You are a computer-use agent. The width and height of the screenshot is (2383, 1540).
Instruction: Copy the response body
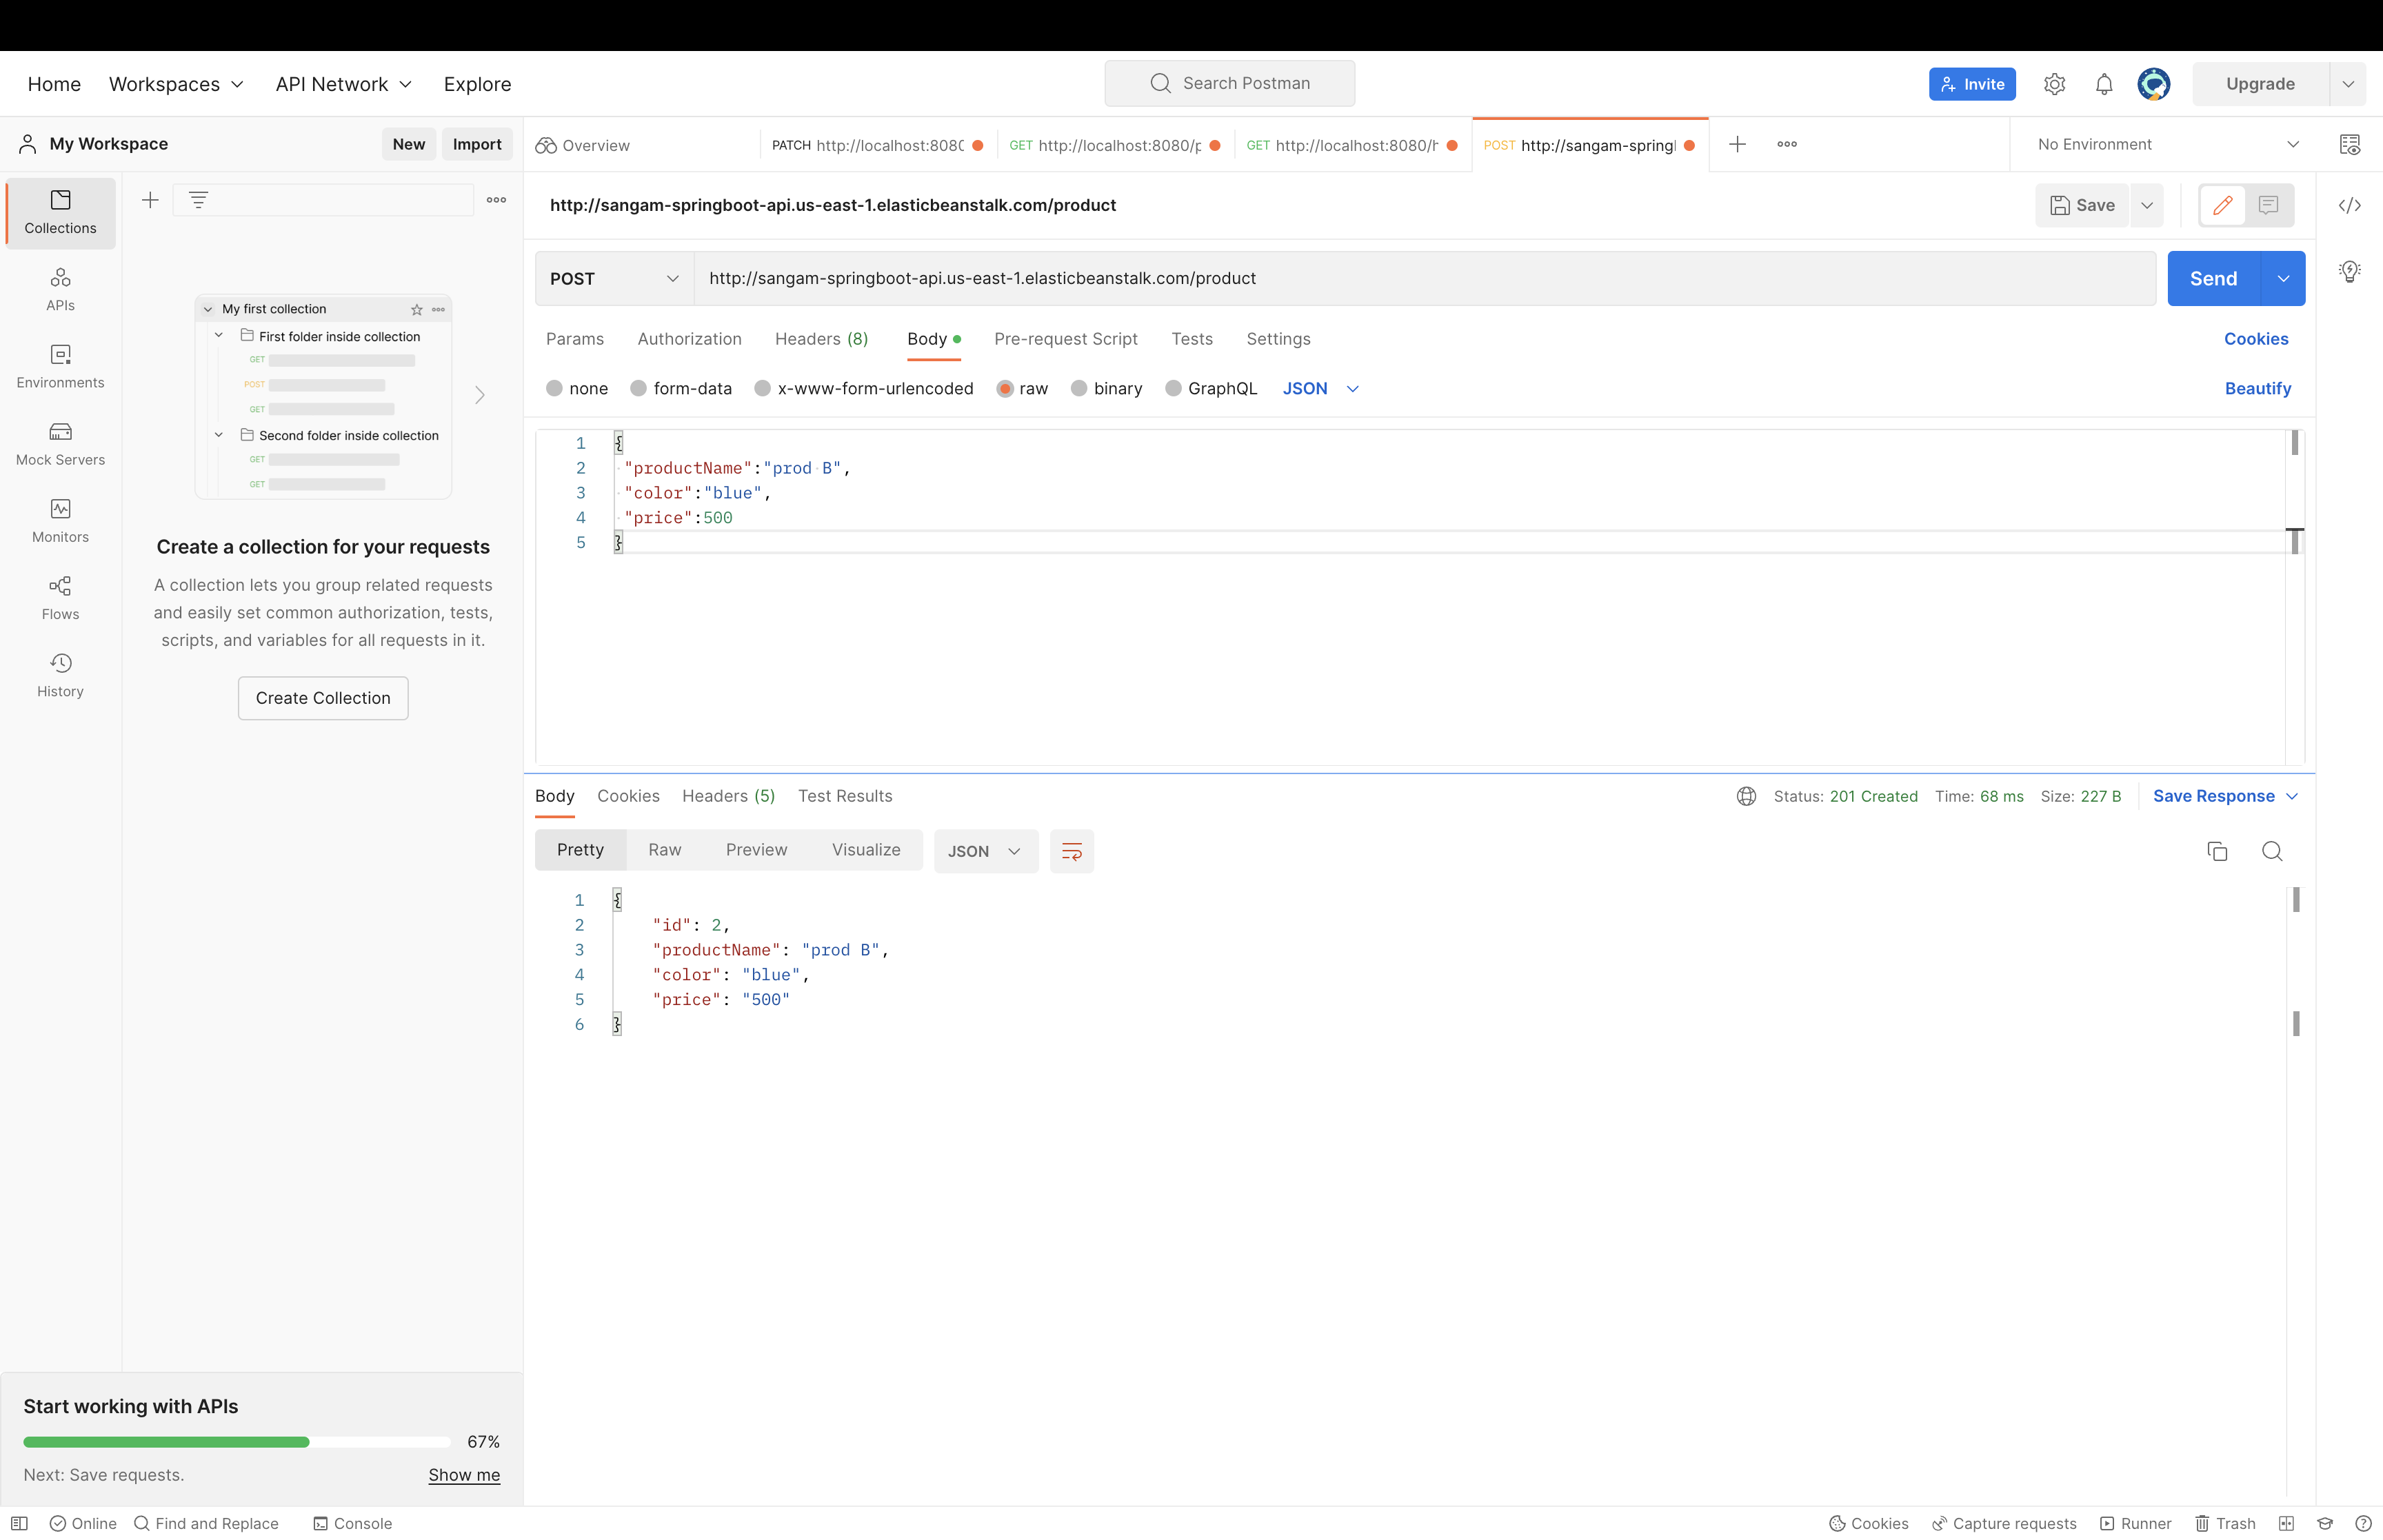pos(2218,851)
